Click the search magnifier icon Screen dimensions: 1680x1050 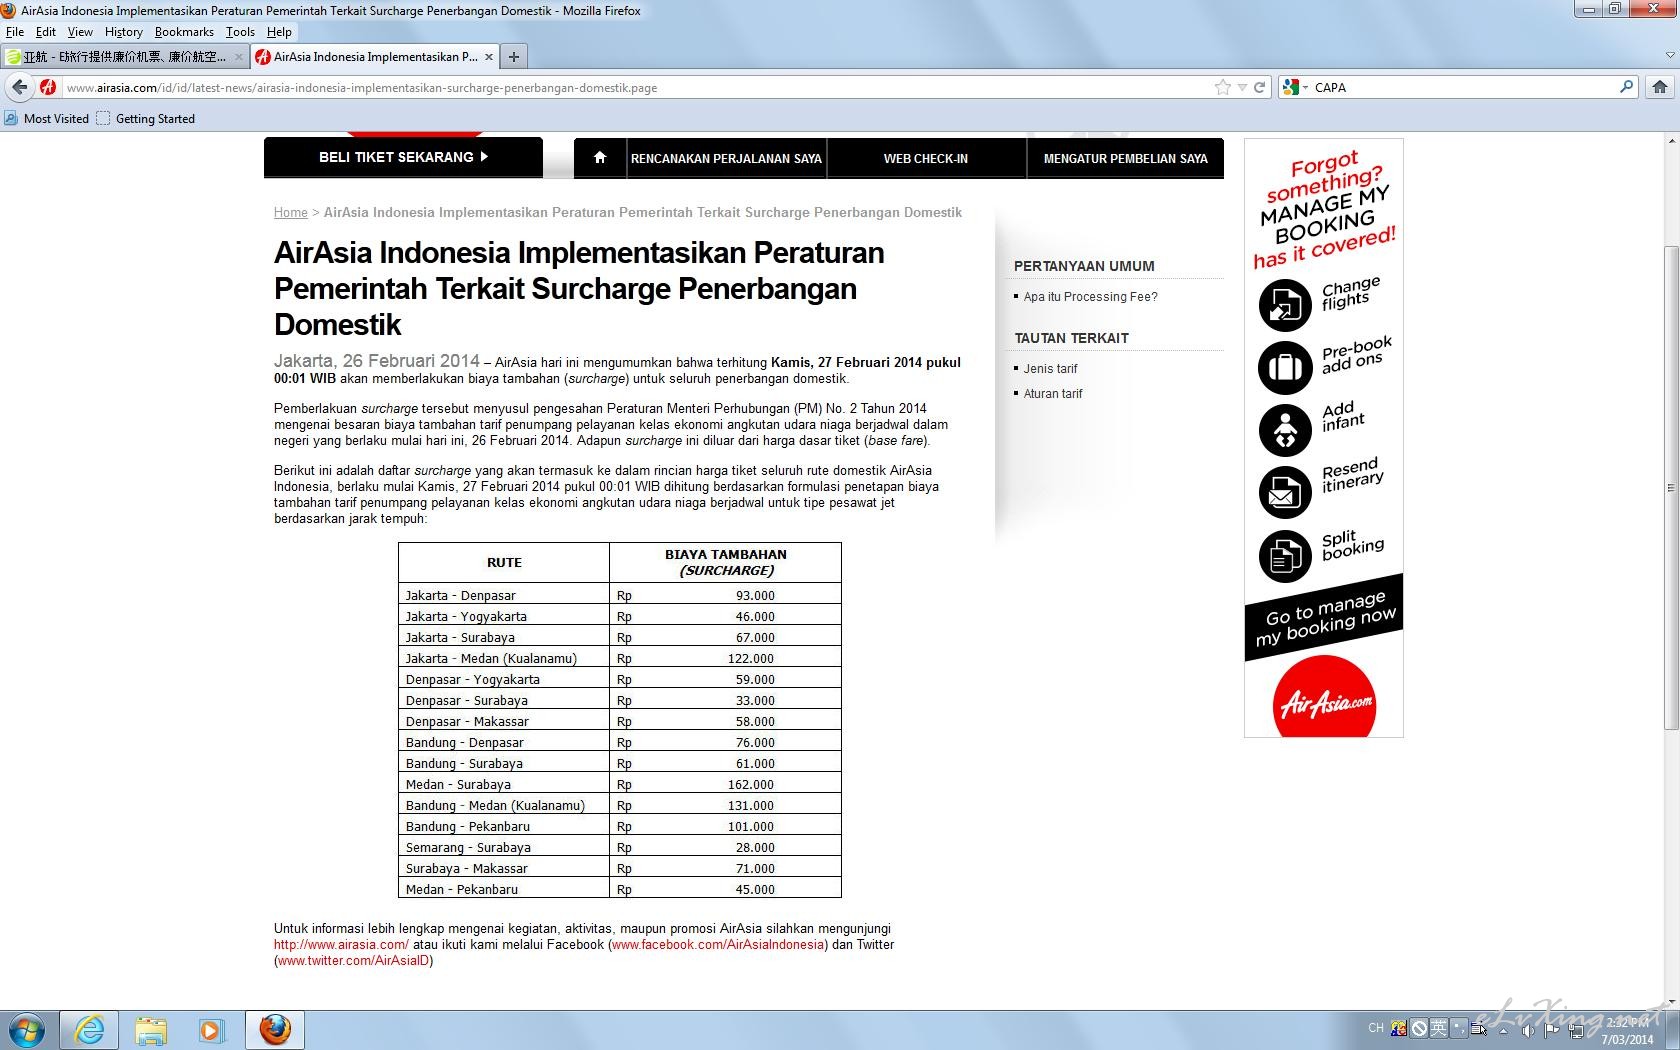click(x=1626, y=87)
